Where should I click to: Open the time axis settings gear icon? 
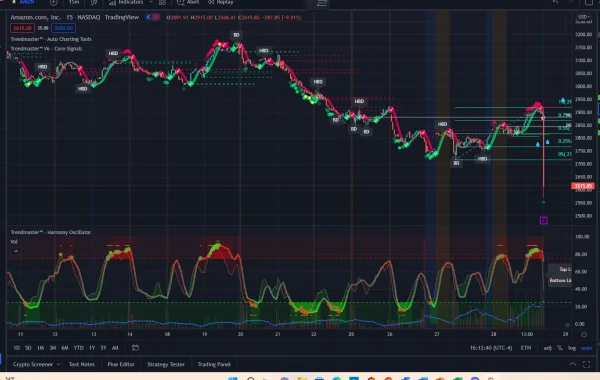point(584,334)
